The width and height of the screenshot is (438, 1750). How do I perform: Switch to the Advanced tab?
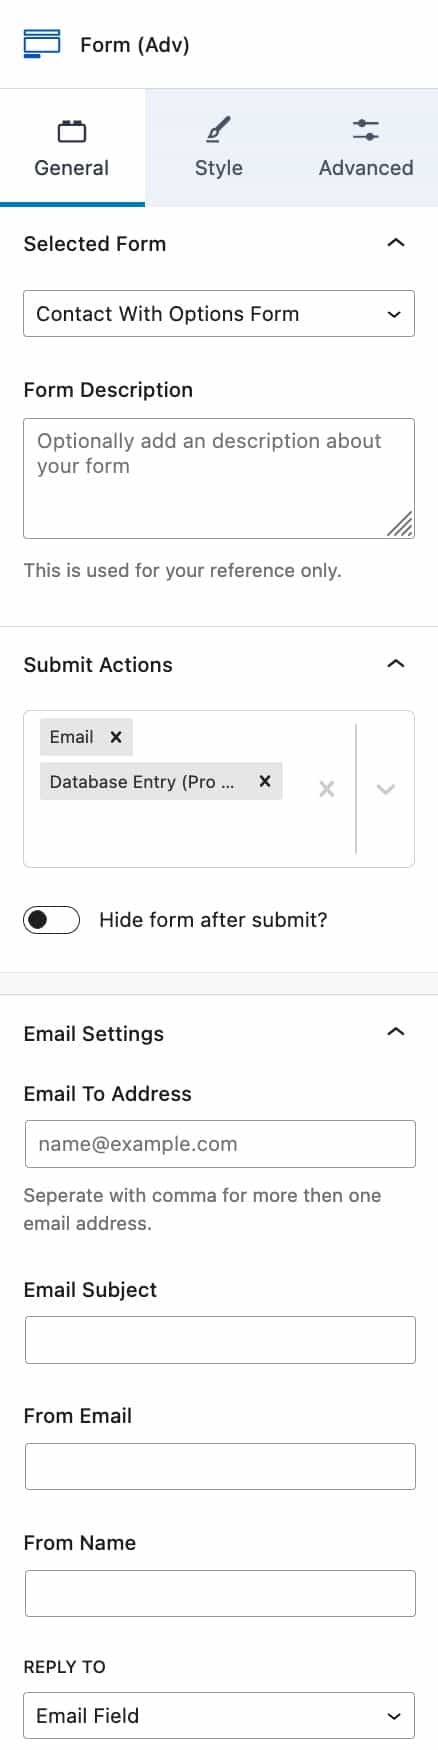click(366, 147)
